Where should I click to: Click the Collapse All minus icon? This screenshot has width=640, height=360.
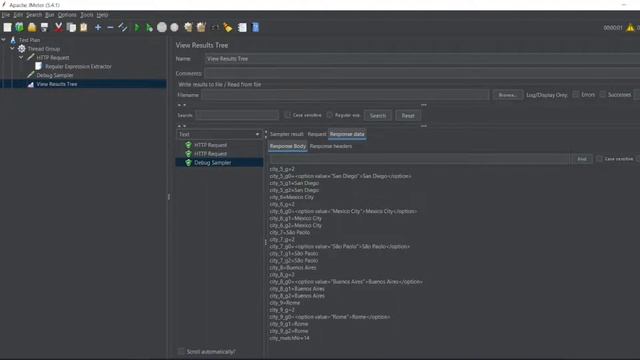point(110,27)
